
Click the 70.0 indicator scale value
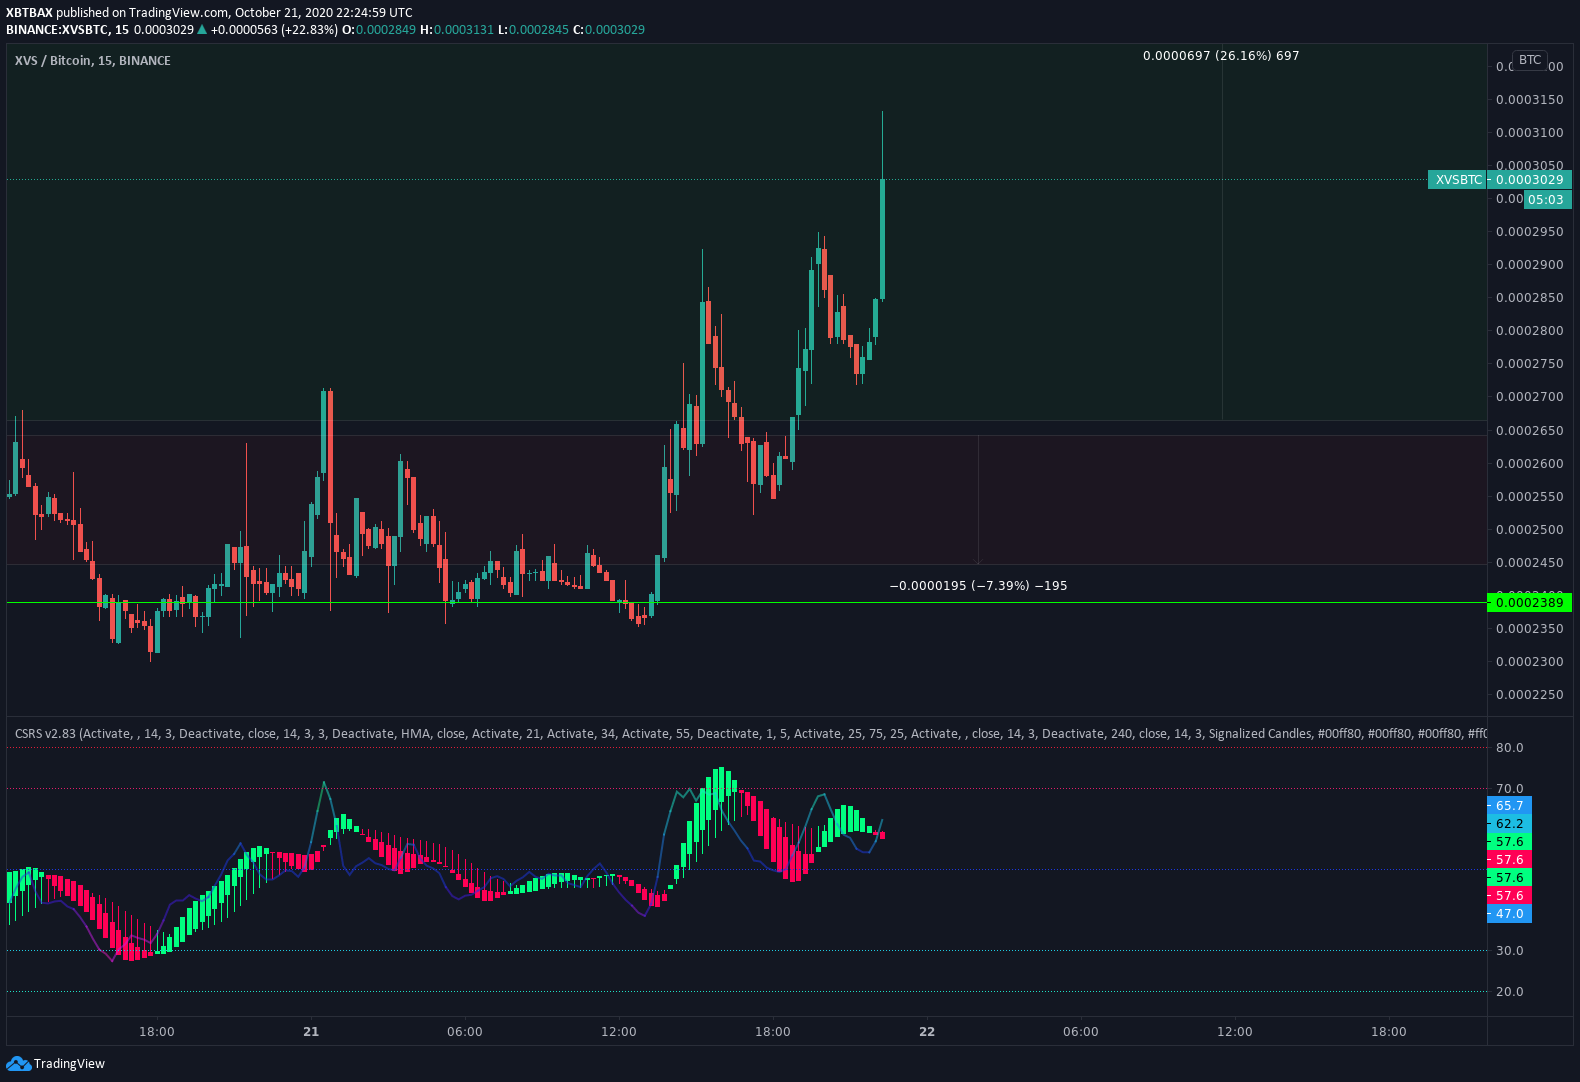click(1510, 789)
